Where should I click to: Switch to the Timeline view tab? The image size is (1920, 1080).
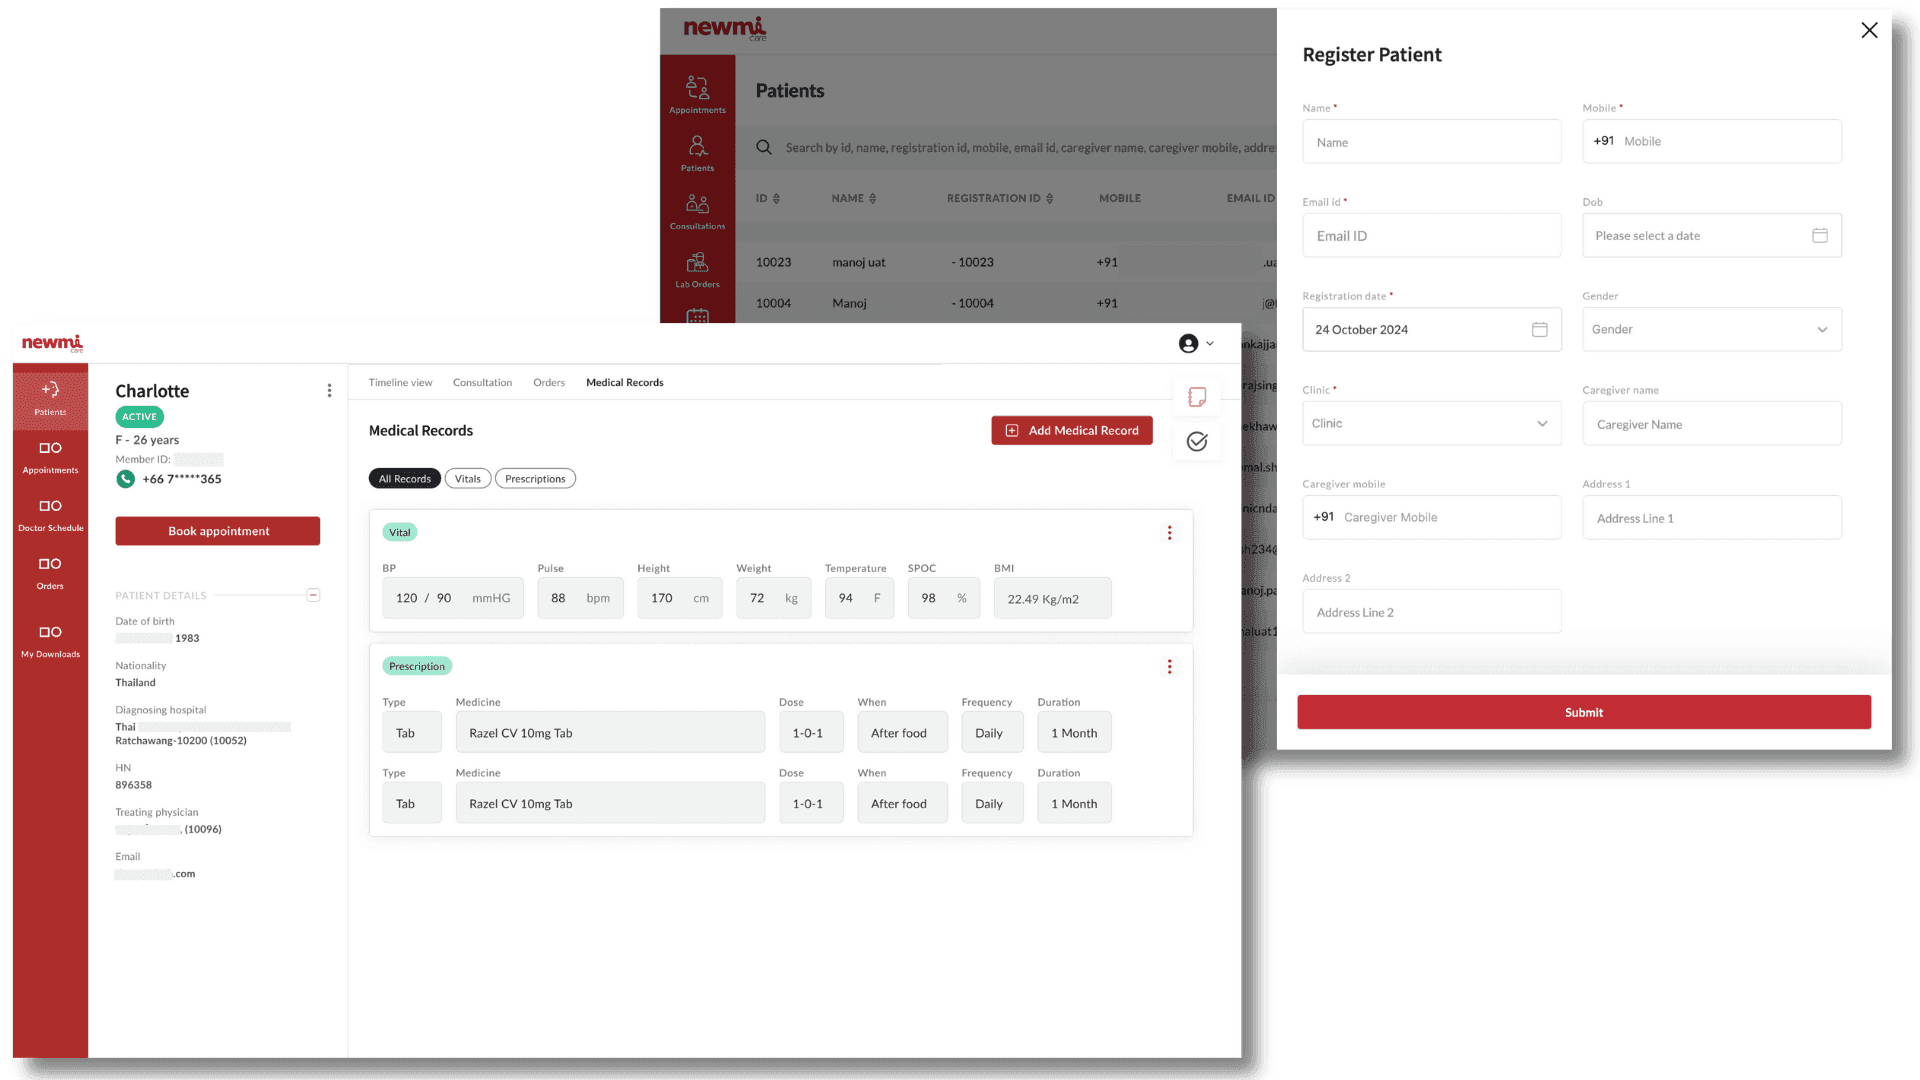pos(400,382)
